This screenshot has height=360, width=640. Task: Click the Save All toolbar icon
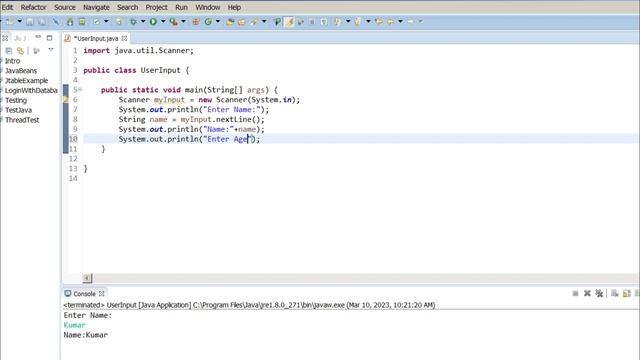click(42, 21)
